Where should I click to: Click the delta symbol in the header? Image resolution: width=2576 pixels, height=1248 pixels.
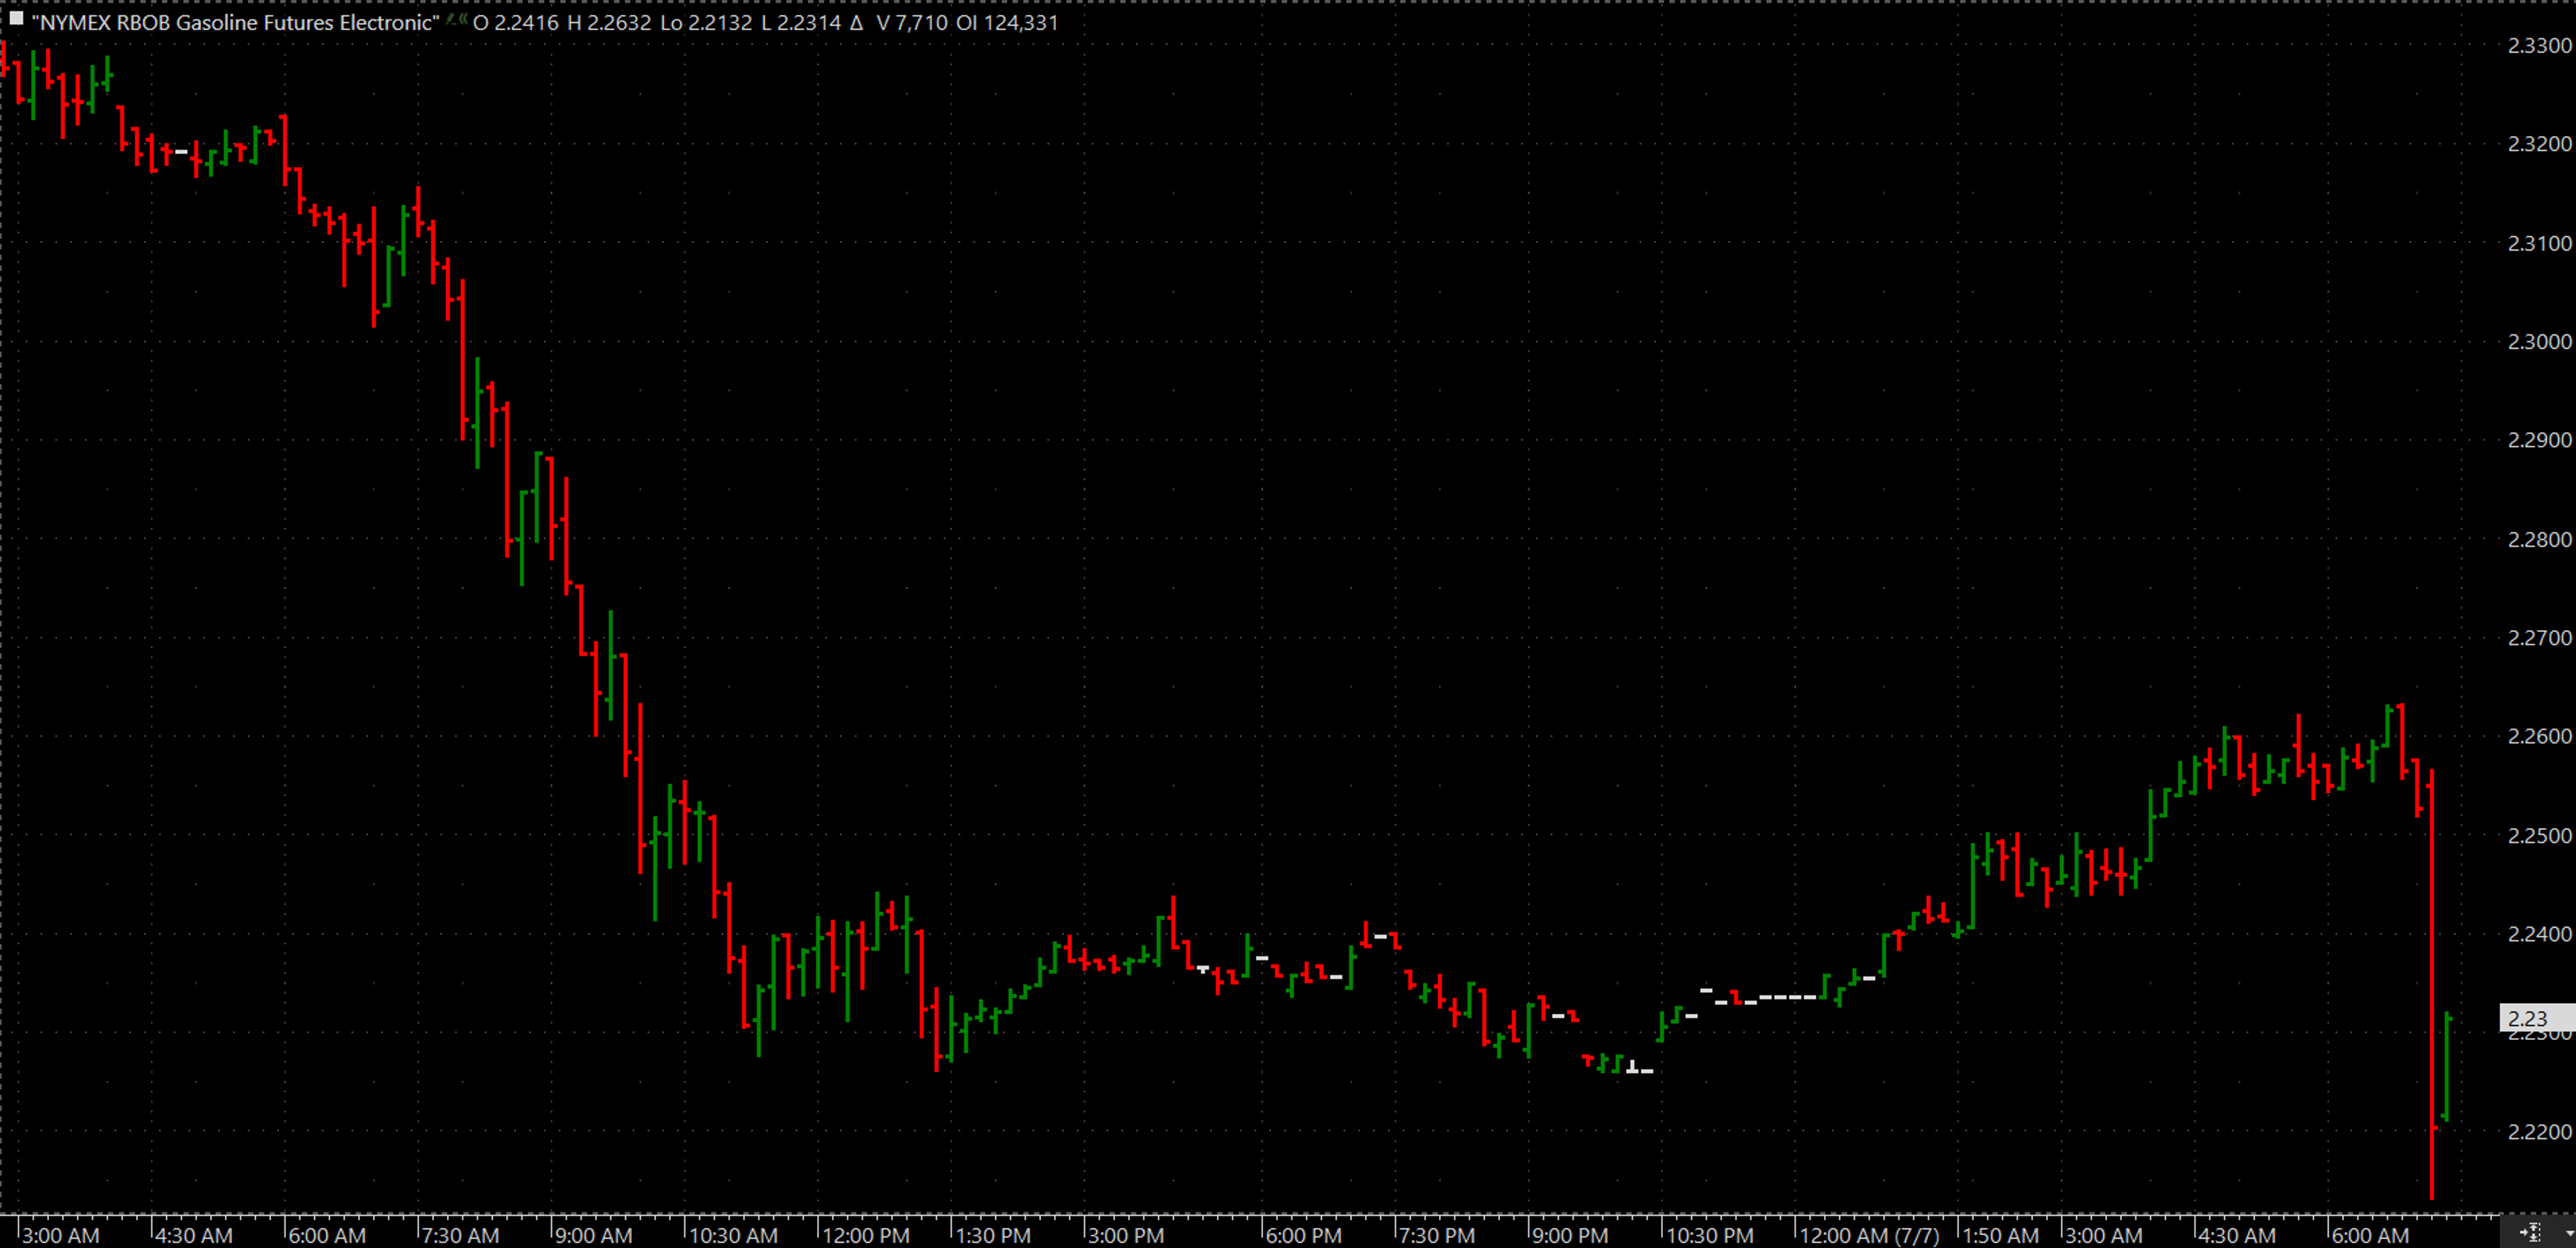coord(856,22)
